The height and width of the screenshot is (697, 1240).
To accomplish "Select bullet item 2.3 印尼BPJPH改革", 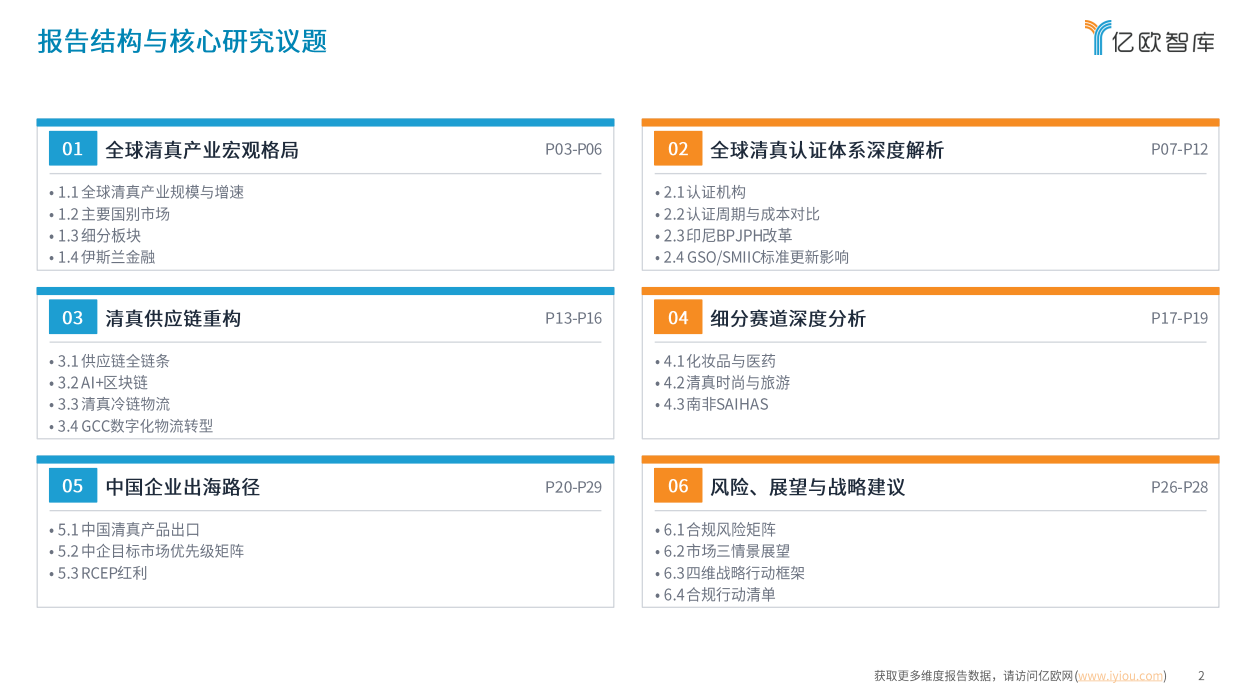I will [x=726, y=235].
